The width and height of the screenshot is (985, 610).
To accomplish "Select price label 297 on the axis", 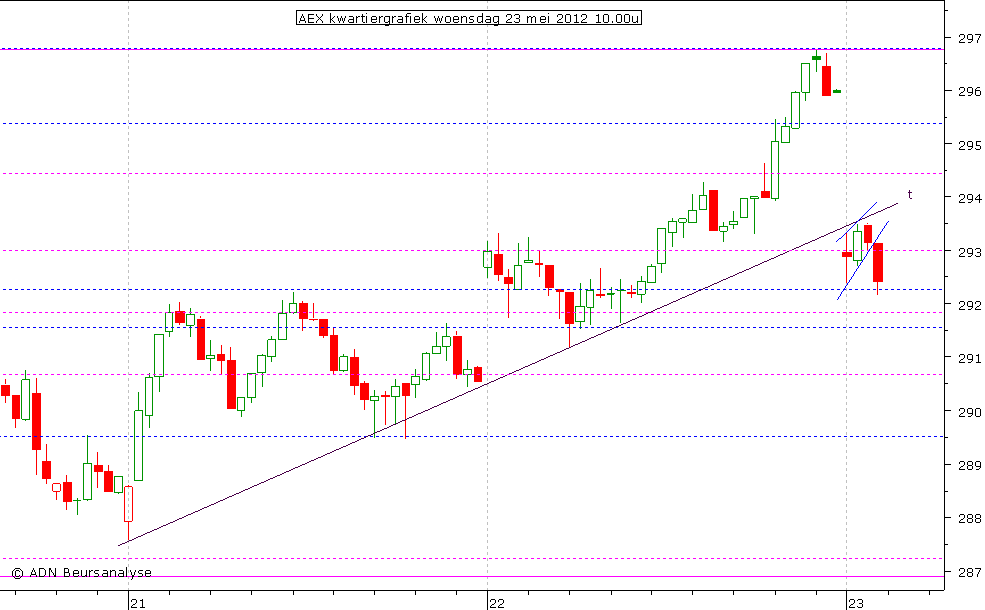I will 969,38.
